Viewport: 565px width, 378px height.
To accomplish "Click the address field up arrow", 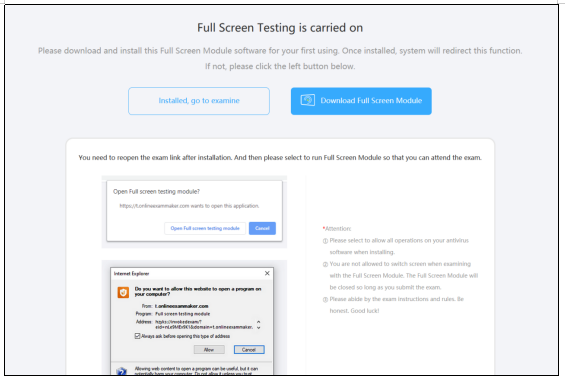I will pyautogui.click(x=258, y=321).
